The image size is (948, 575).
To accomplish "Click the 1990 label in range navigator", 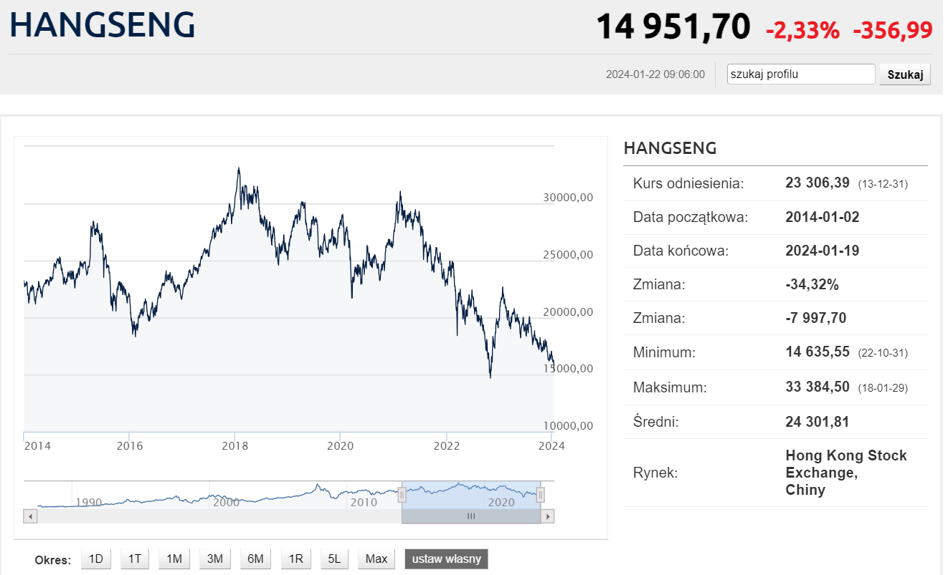I will pos(89,502).
